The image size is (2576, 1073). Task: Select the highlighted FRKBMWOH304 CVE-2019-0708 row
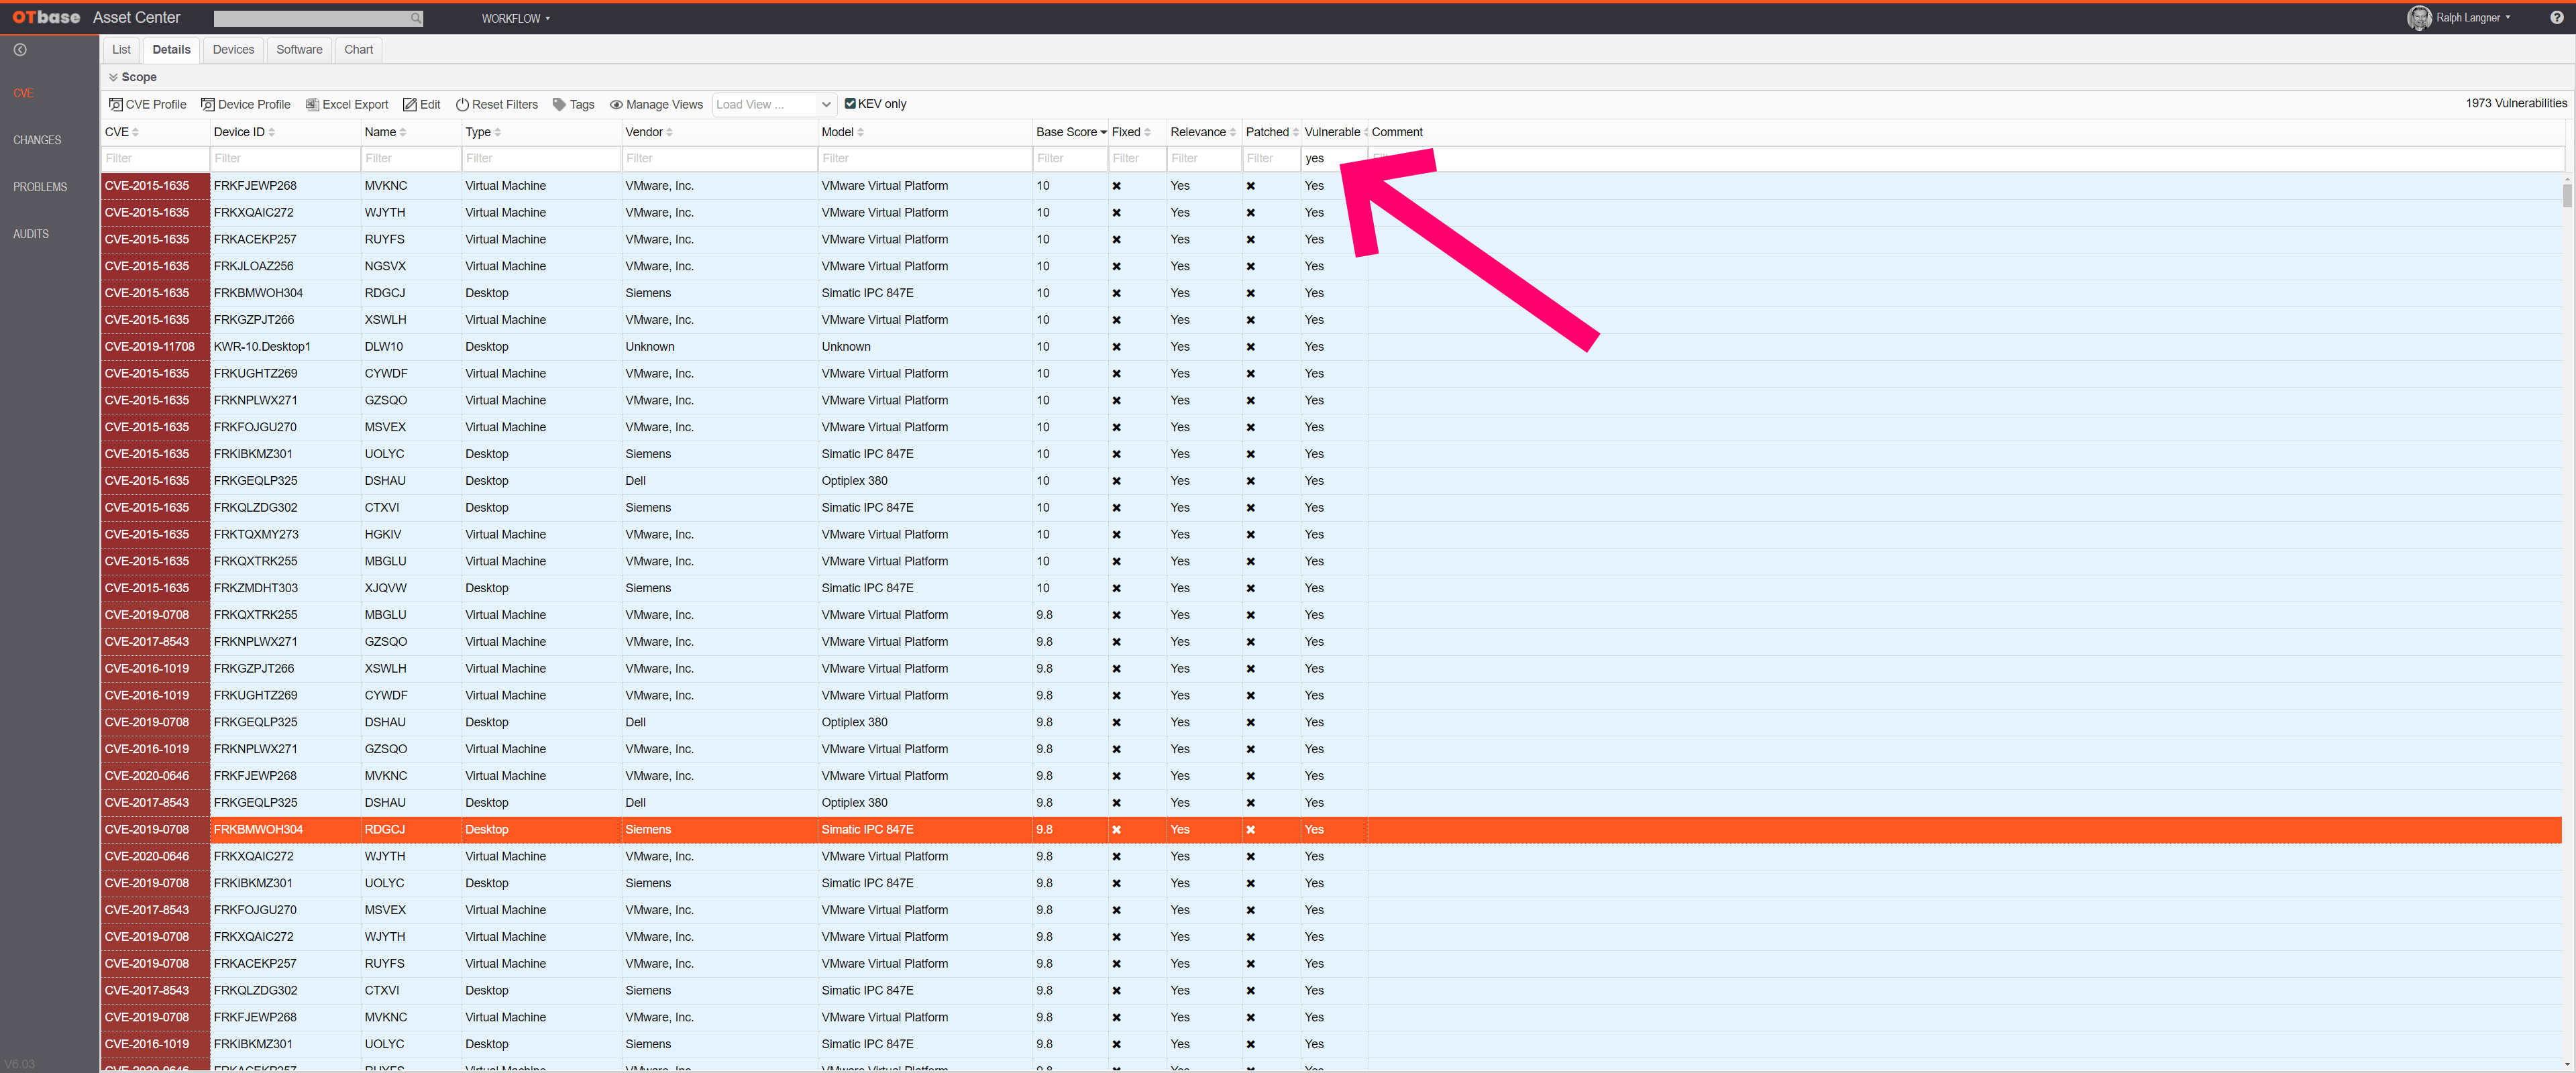(1331, 830)
